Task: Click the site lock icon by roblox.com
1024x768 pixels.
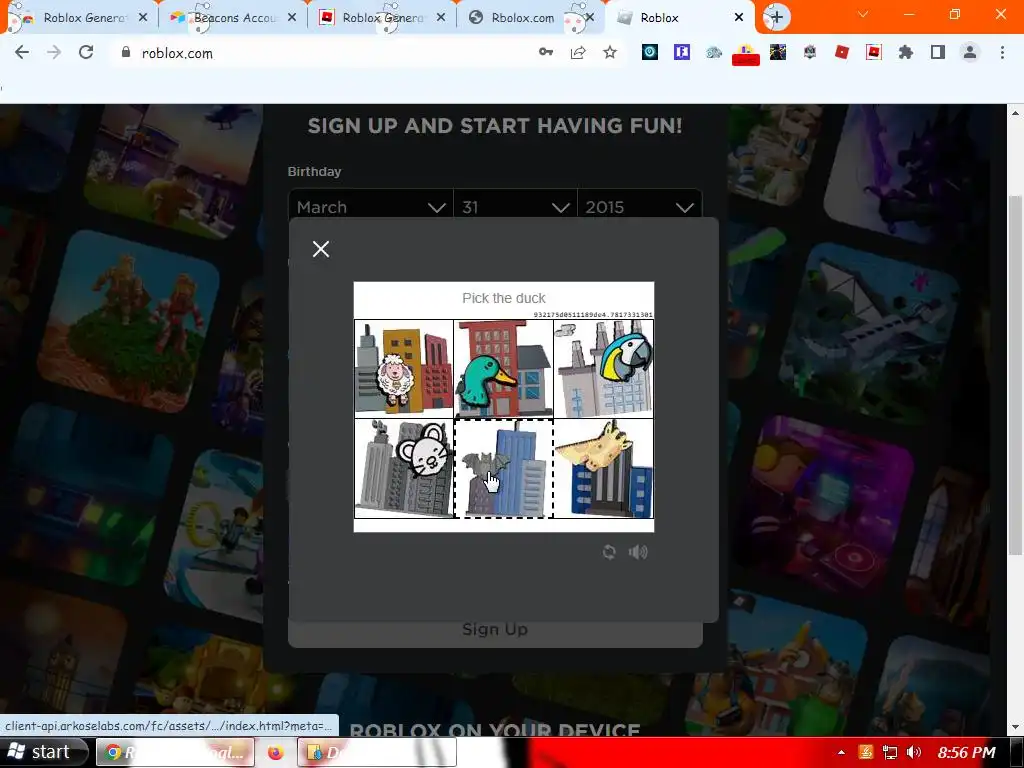Action: pyautogui.click(x=126, y=52)
